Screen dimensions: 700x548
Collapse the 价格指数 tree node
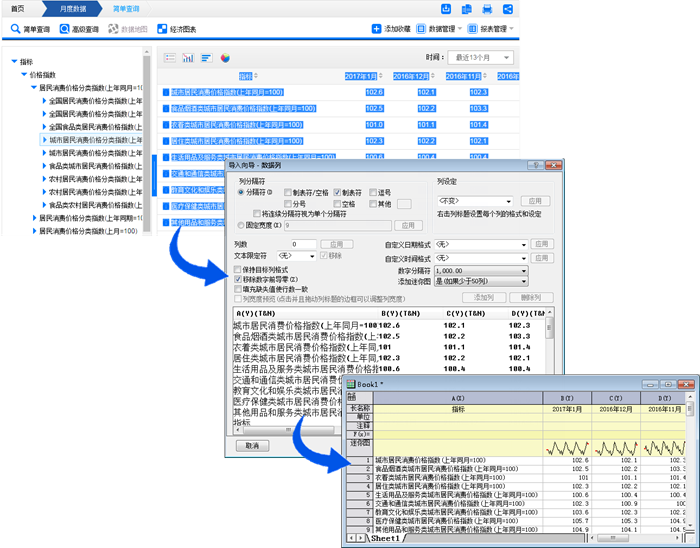[24, 75]
